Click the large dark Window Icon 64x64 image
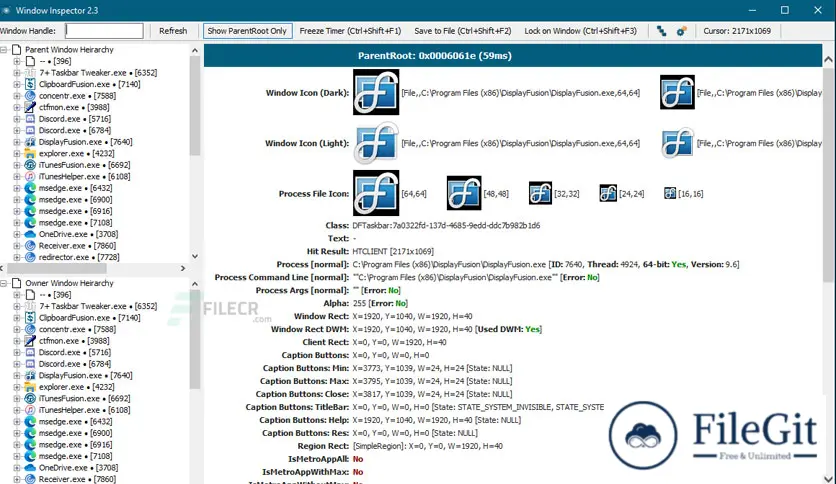Screen dimensions: 836x484 (376, 92)
